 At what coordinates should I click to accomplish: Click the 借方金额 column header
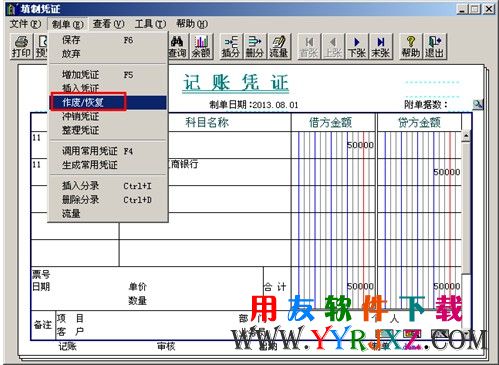330,122
